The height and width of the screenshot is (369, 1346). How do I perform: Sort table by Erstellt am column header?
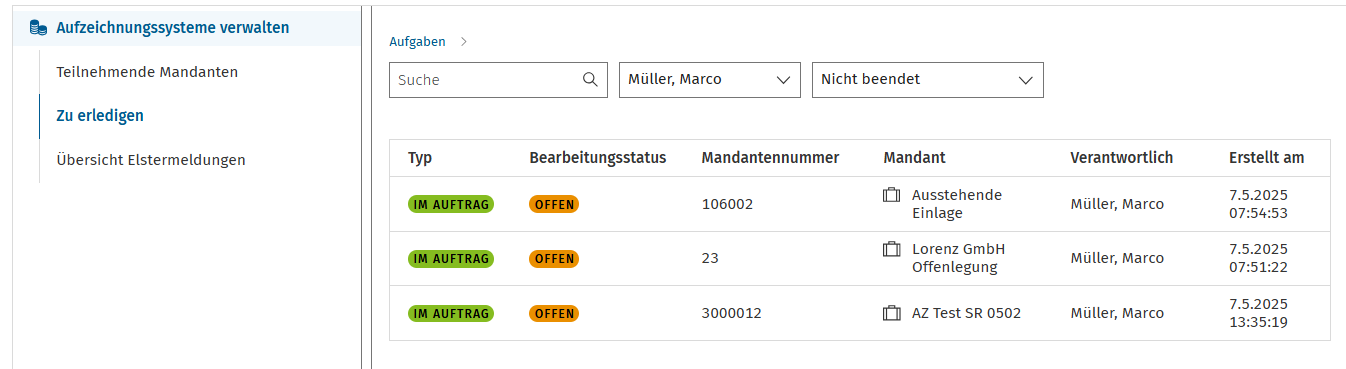click(1266, 158)
